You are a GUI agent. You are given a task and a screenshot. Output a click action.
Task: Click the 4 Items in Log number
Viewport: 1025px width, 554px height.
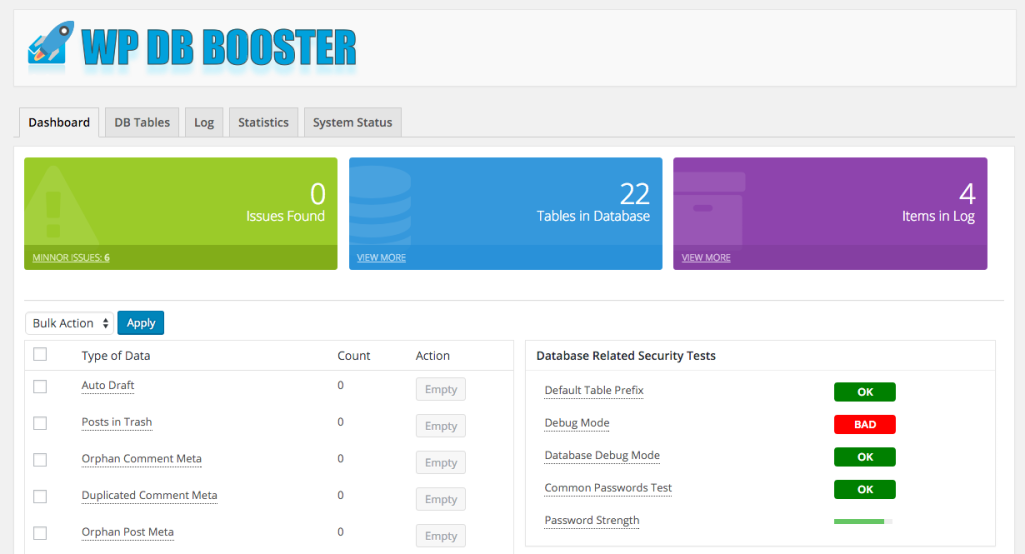coord(967,194)
